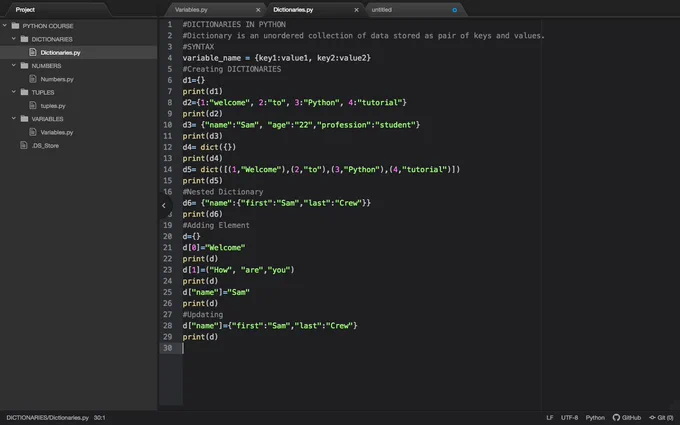Close the Variables.py tab
This screenshot has width=680, height=425.
pos(258,10)
